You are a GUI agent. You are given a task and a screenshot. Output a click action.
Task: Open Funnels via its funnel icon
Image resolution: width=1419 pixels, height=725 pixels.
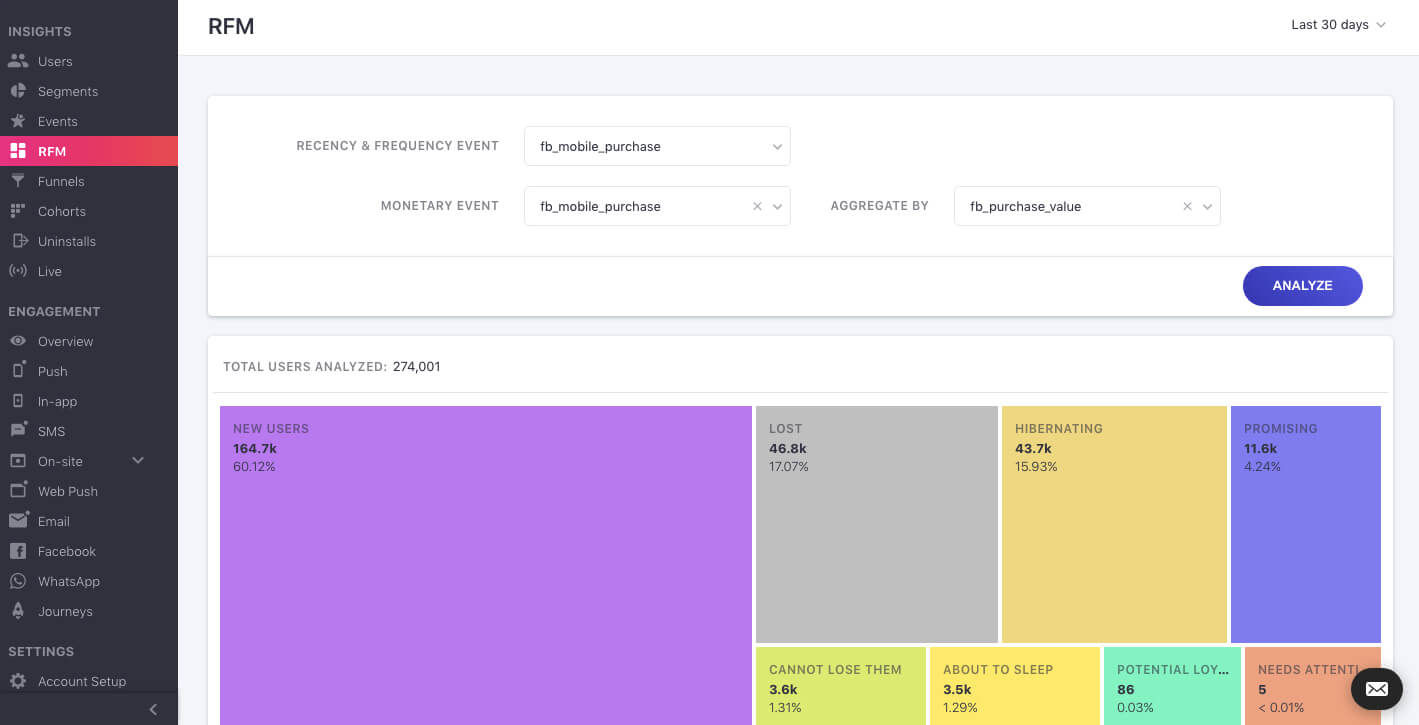pyautogui.click(x=18, y=181)
